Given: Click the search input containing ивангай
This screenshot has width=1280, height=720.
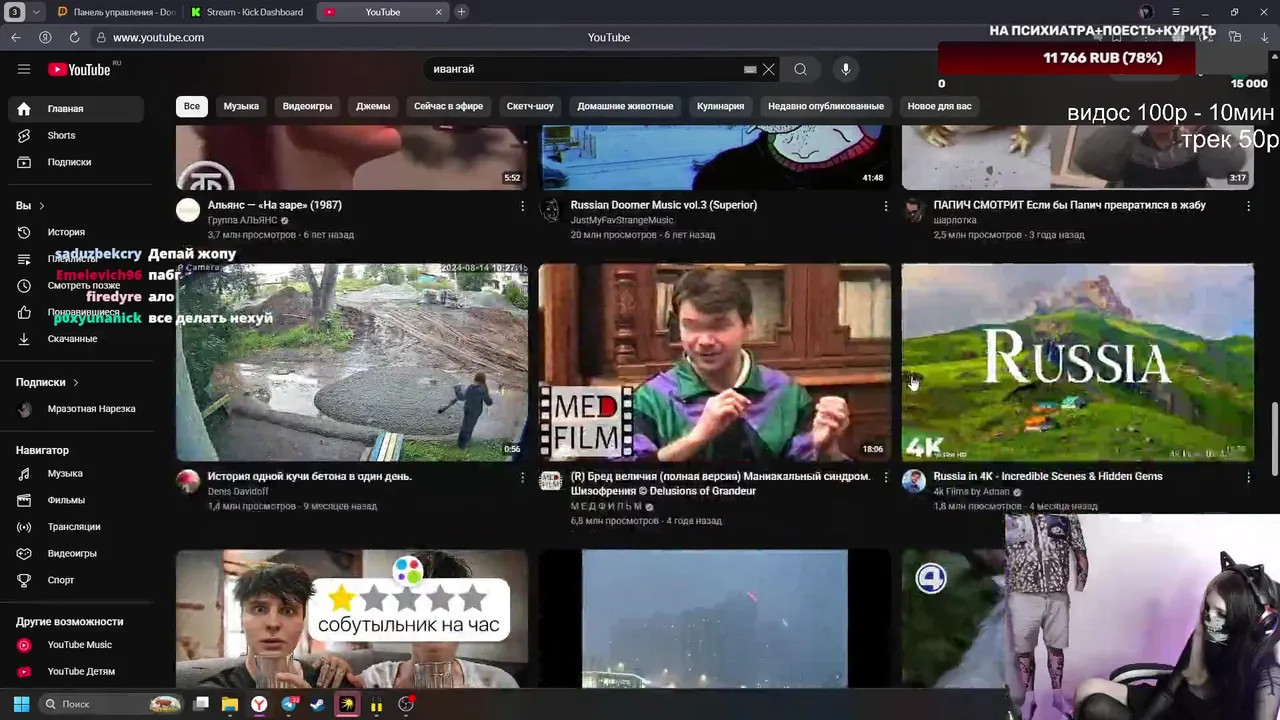Looking at the screenshot, I should (585, 69).
